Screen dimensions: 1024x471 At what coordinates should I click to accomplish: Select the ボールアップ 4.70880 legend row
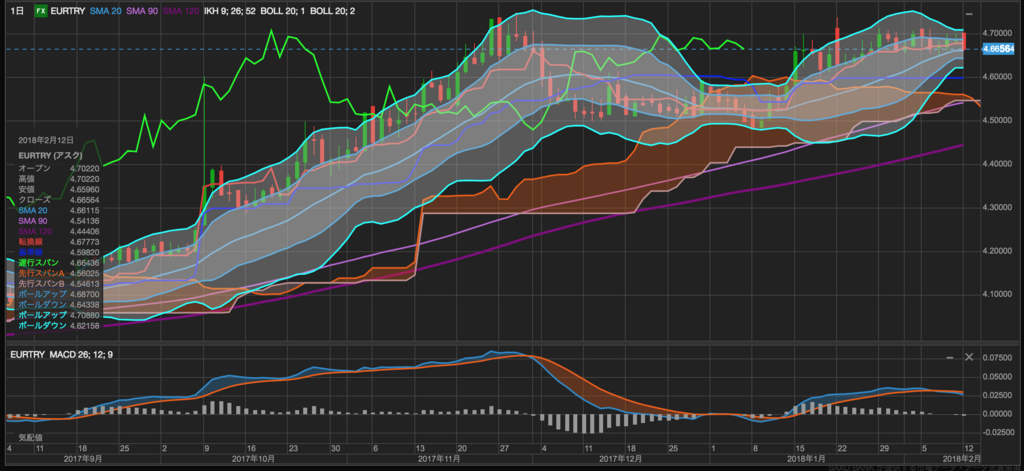point(59,315)
